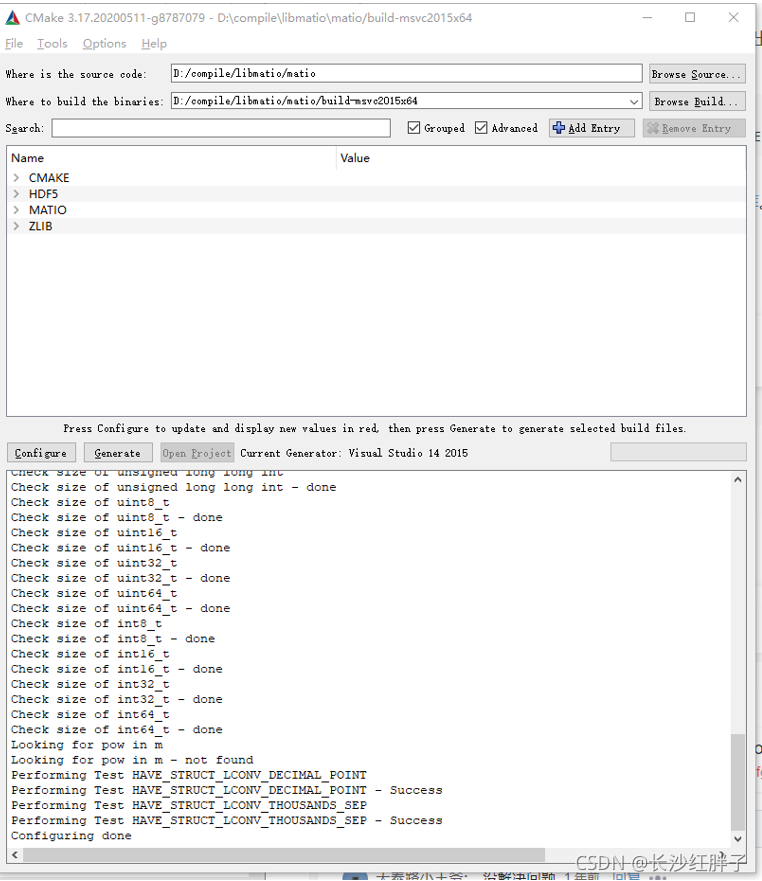Click 'Current Generator: Visual Studio 14 2015' label

[353, 453]
